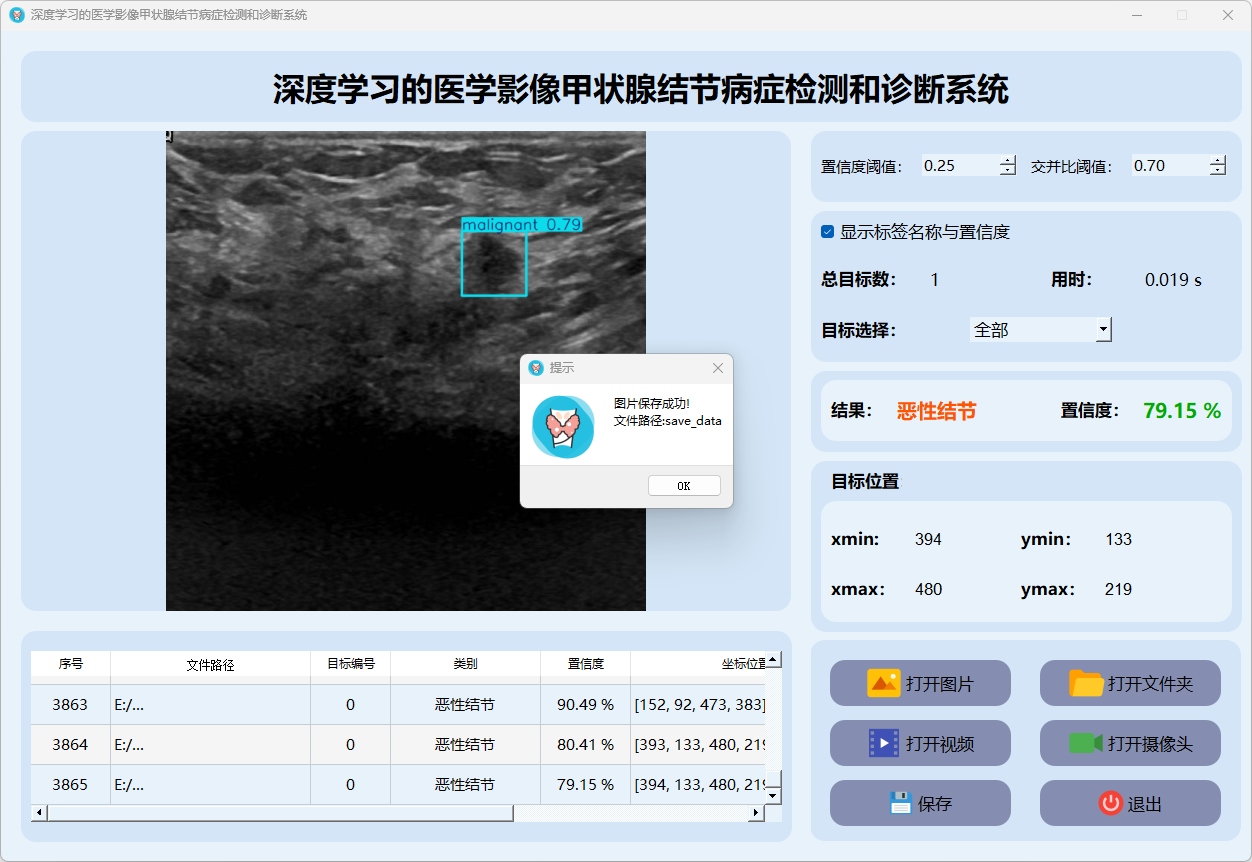Screen dimensions: 1252x862
Task: Click the 退出 button
Action: pos(1130,803)
